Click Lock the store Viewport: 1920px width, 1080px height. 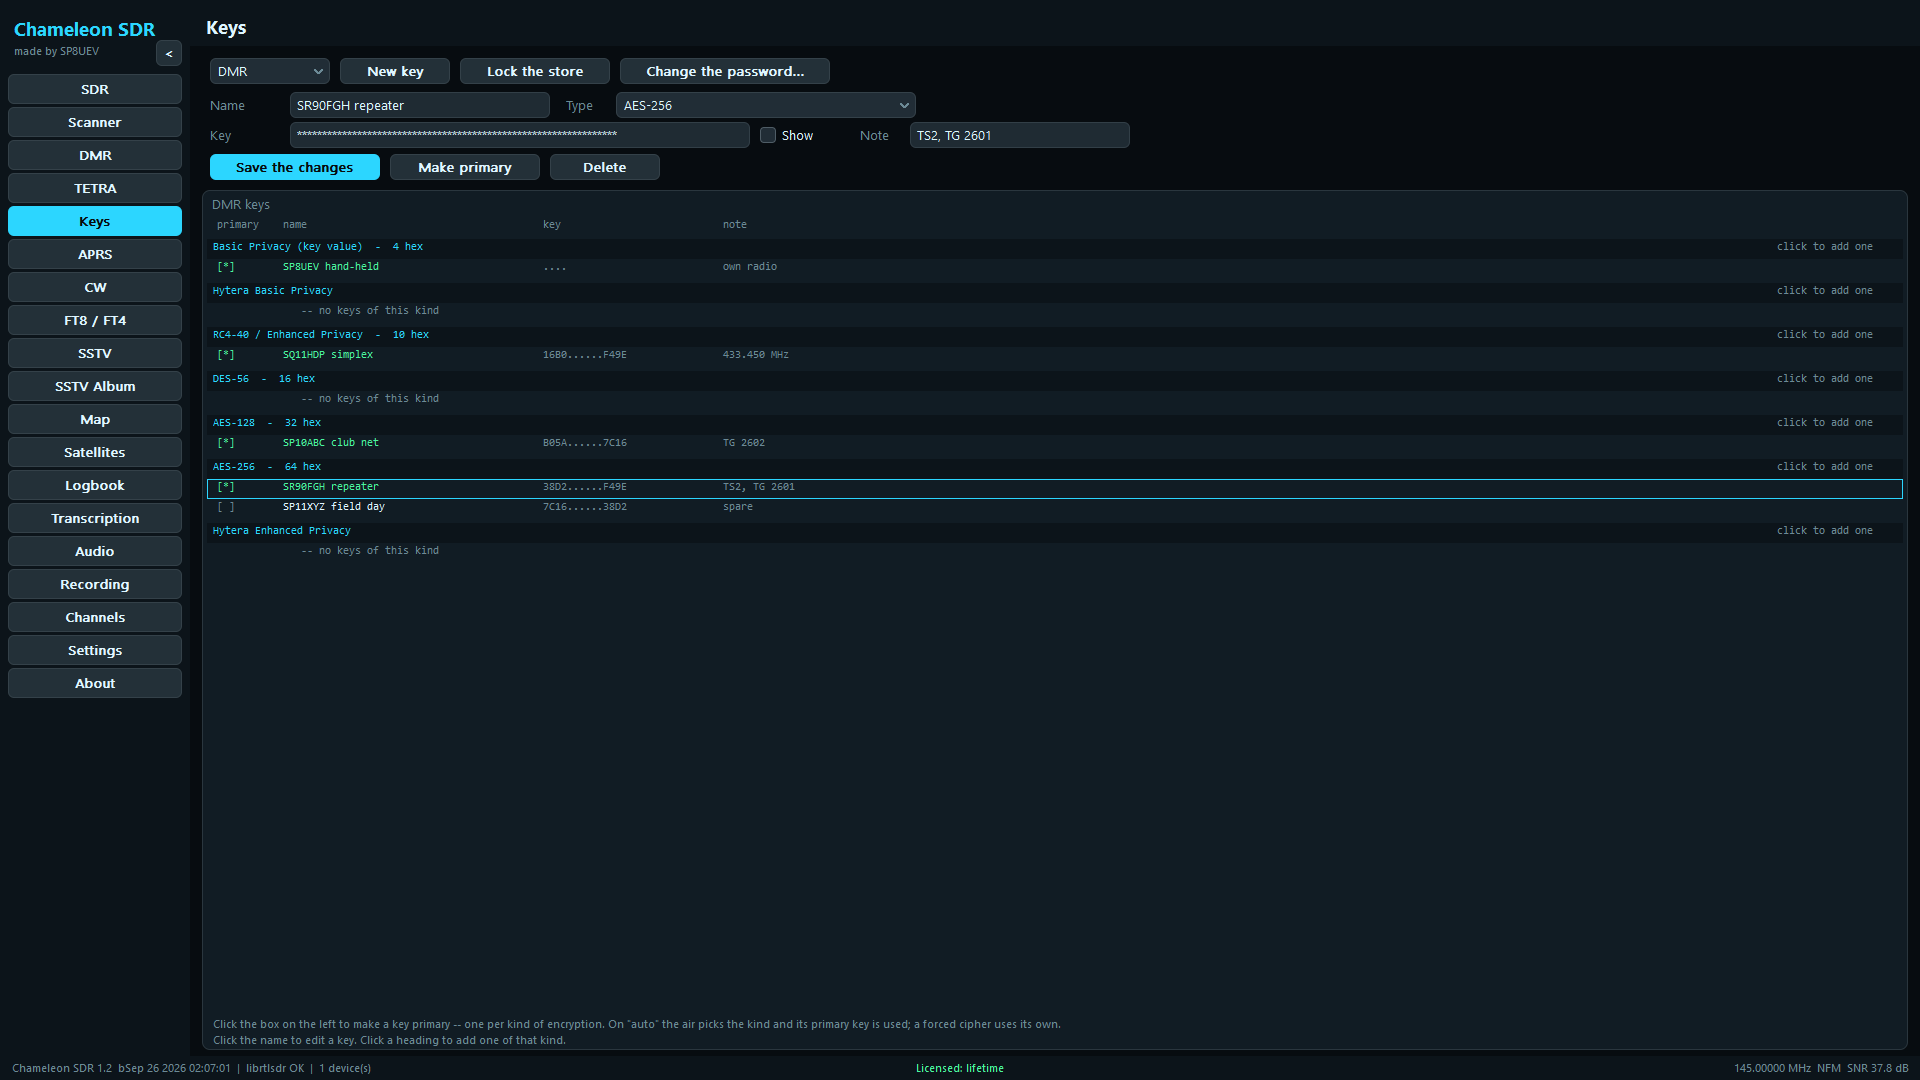point(535,71)
